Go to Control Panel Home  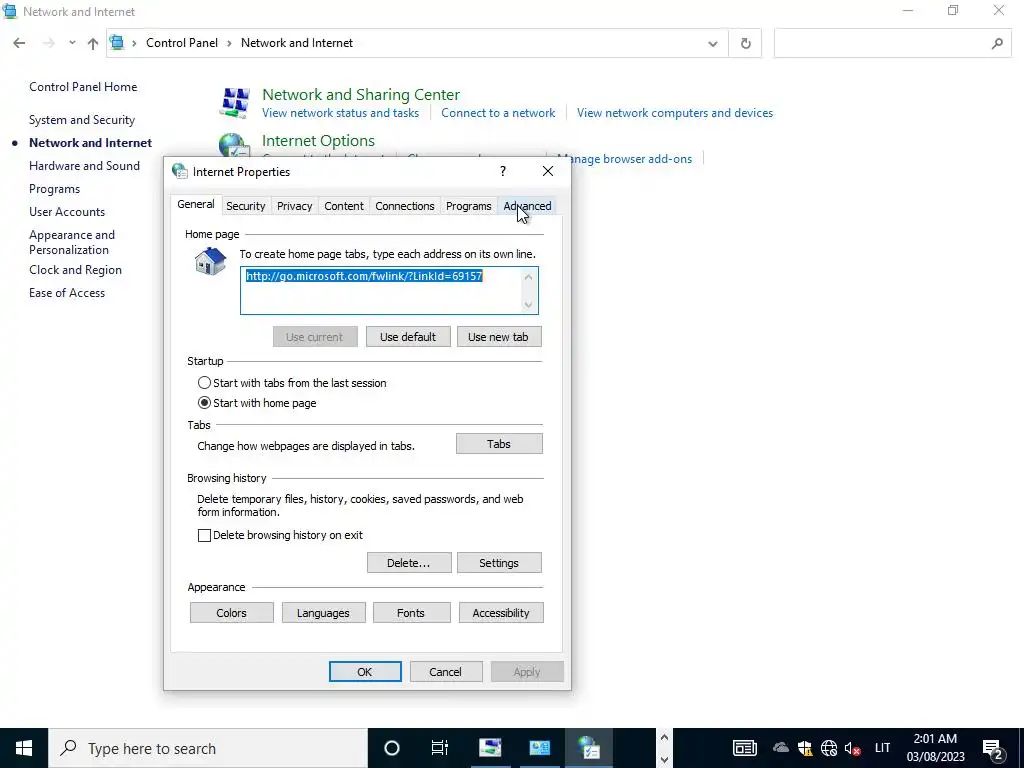point(83,87)
